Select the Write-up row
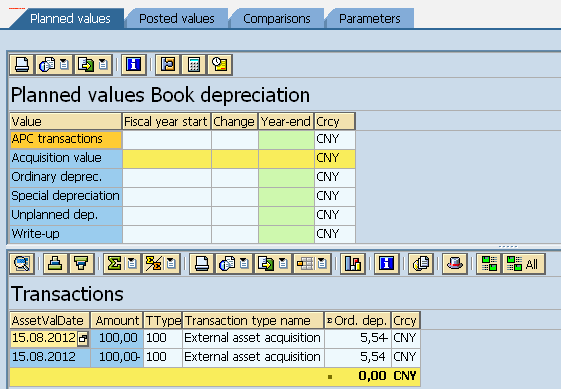Image resolution: width=561 pixels, height=389 pixels. pyautogui.click(x=65, y=234)
